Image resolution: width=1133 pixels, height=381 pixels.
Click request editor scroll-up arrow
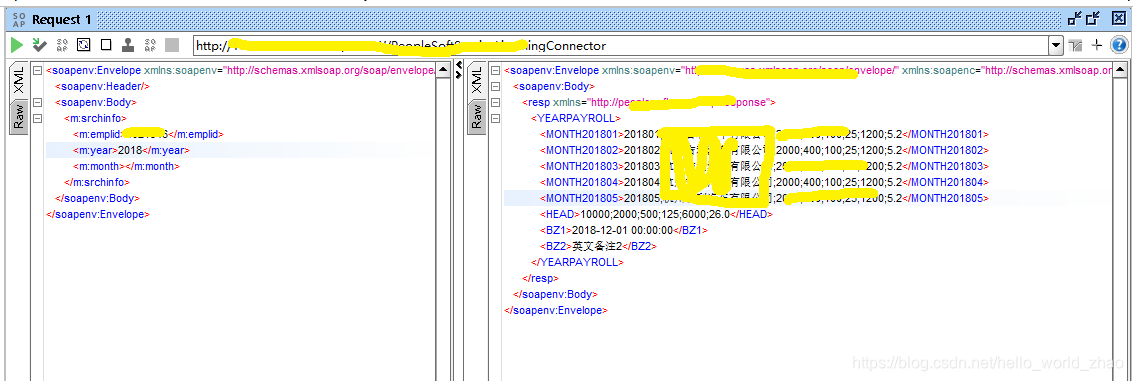pyautogui.click(x=442, y=70)
